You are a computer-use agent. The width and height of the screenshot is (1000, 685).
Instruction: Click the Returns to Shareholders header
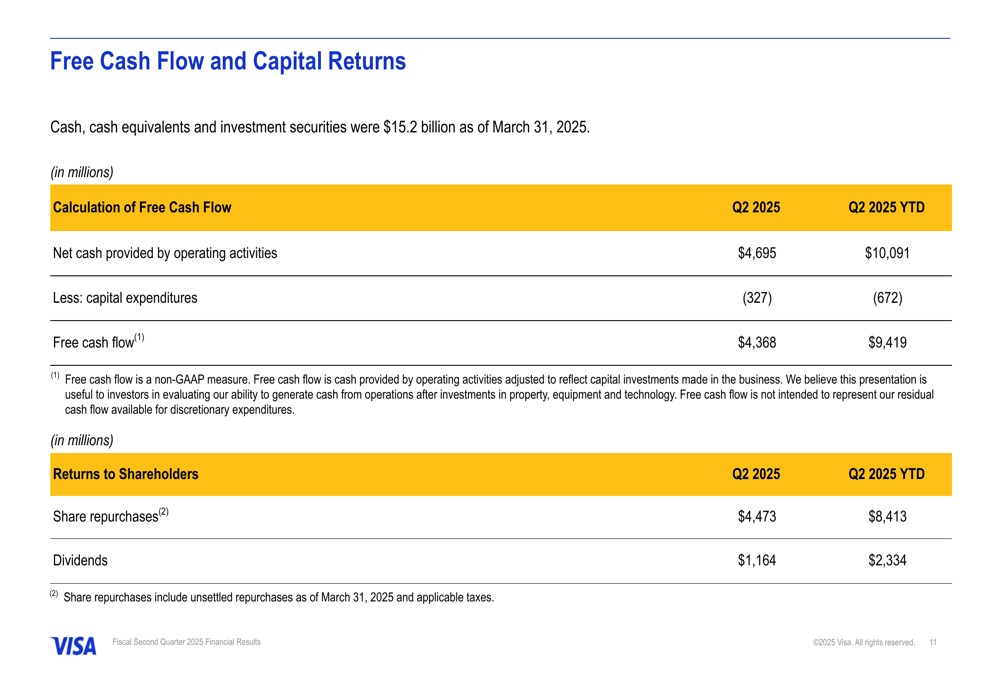pyautogui.click(x=126, y=474)
